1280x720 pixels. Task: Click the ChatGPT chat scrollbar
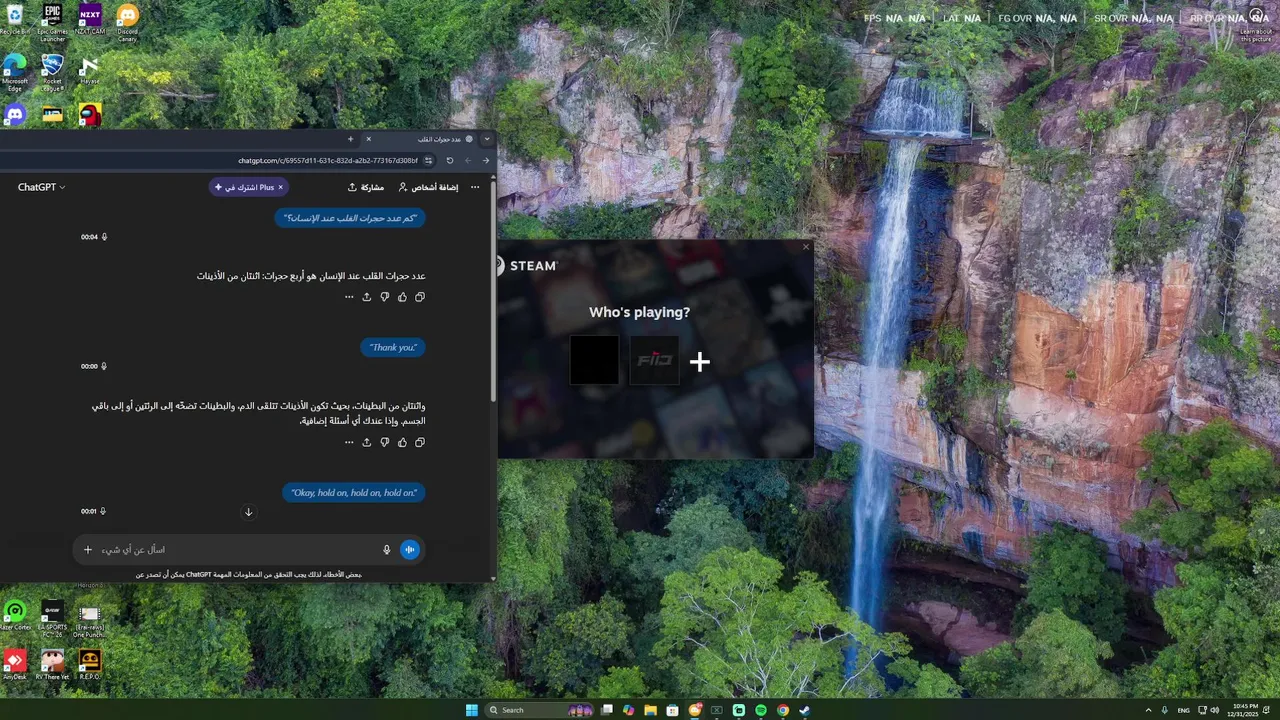point(493,290)
